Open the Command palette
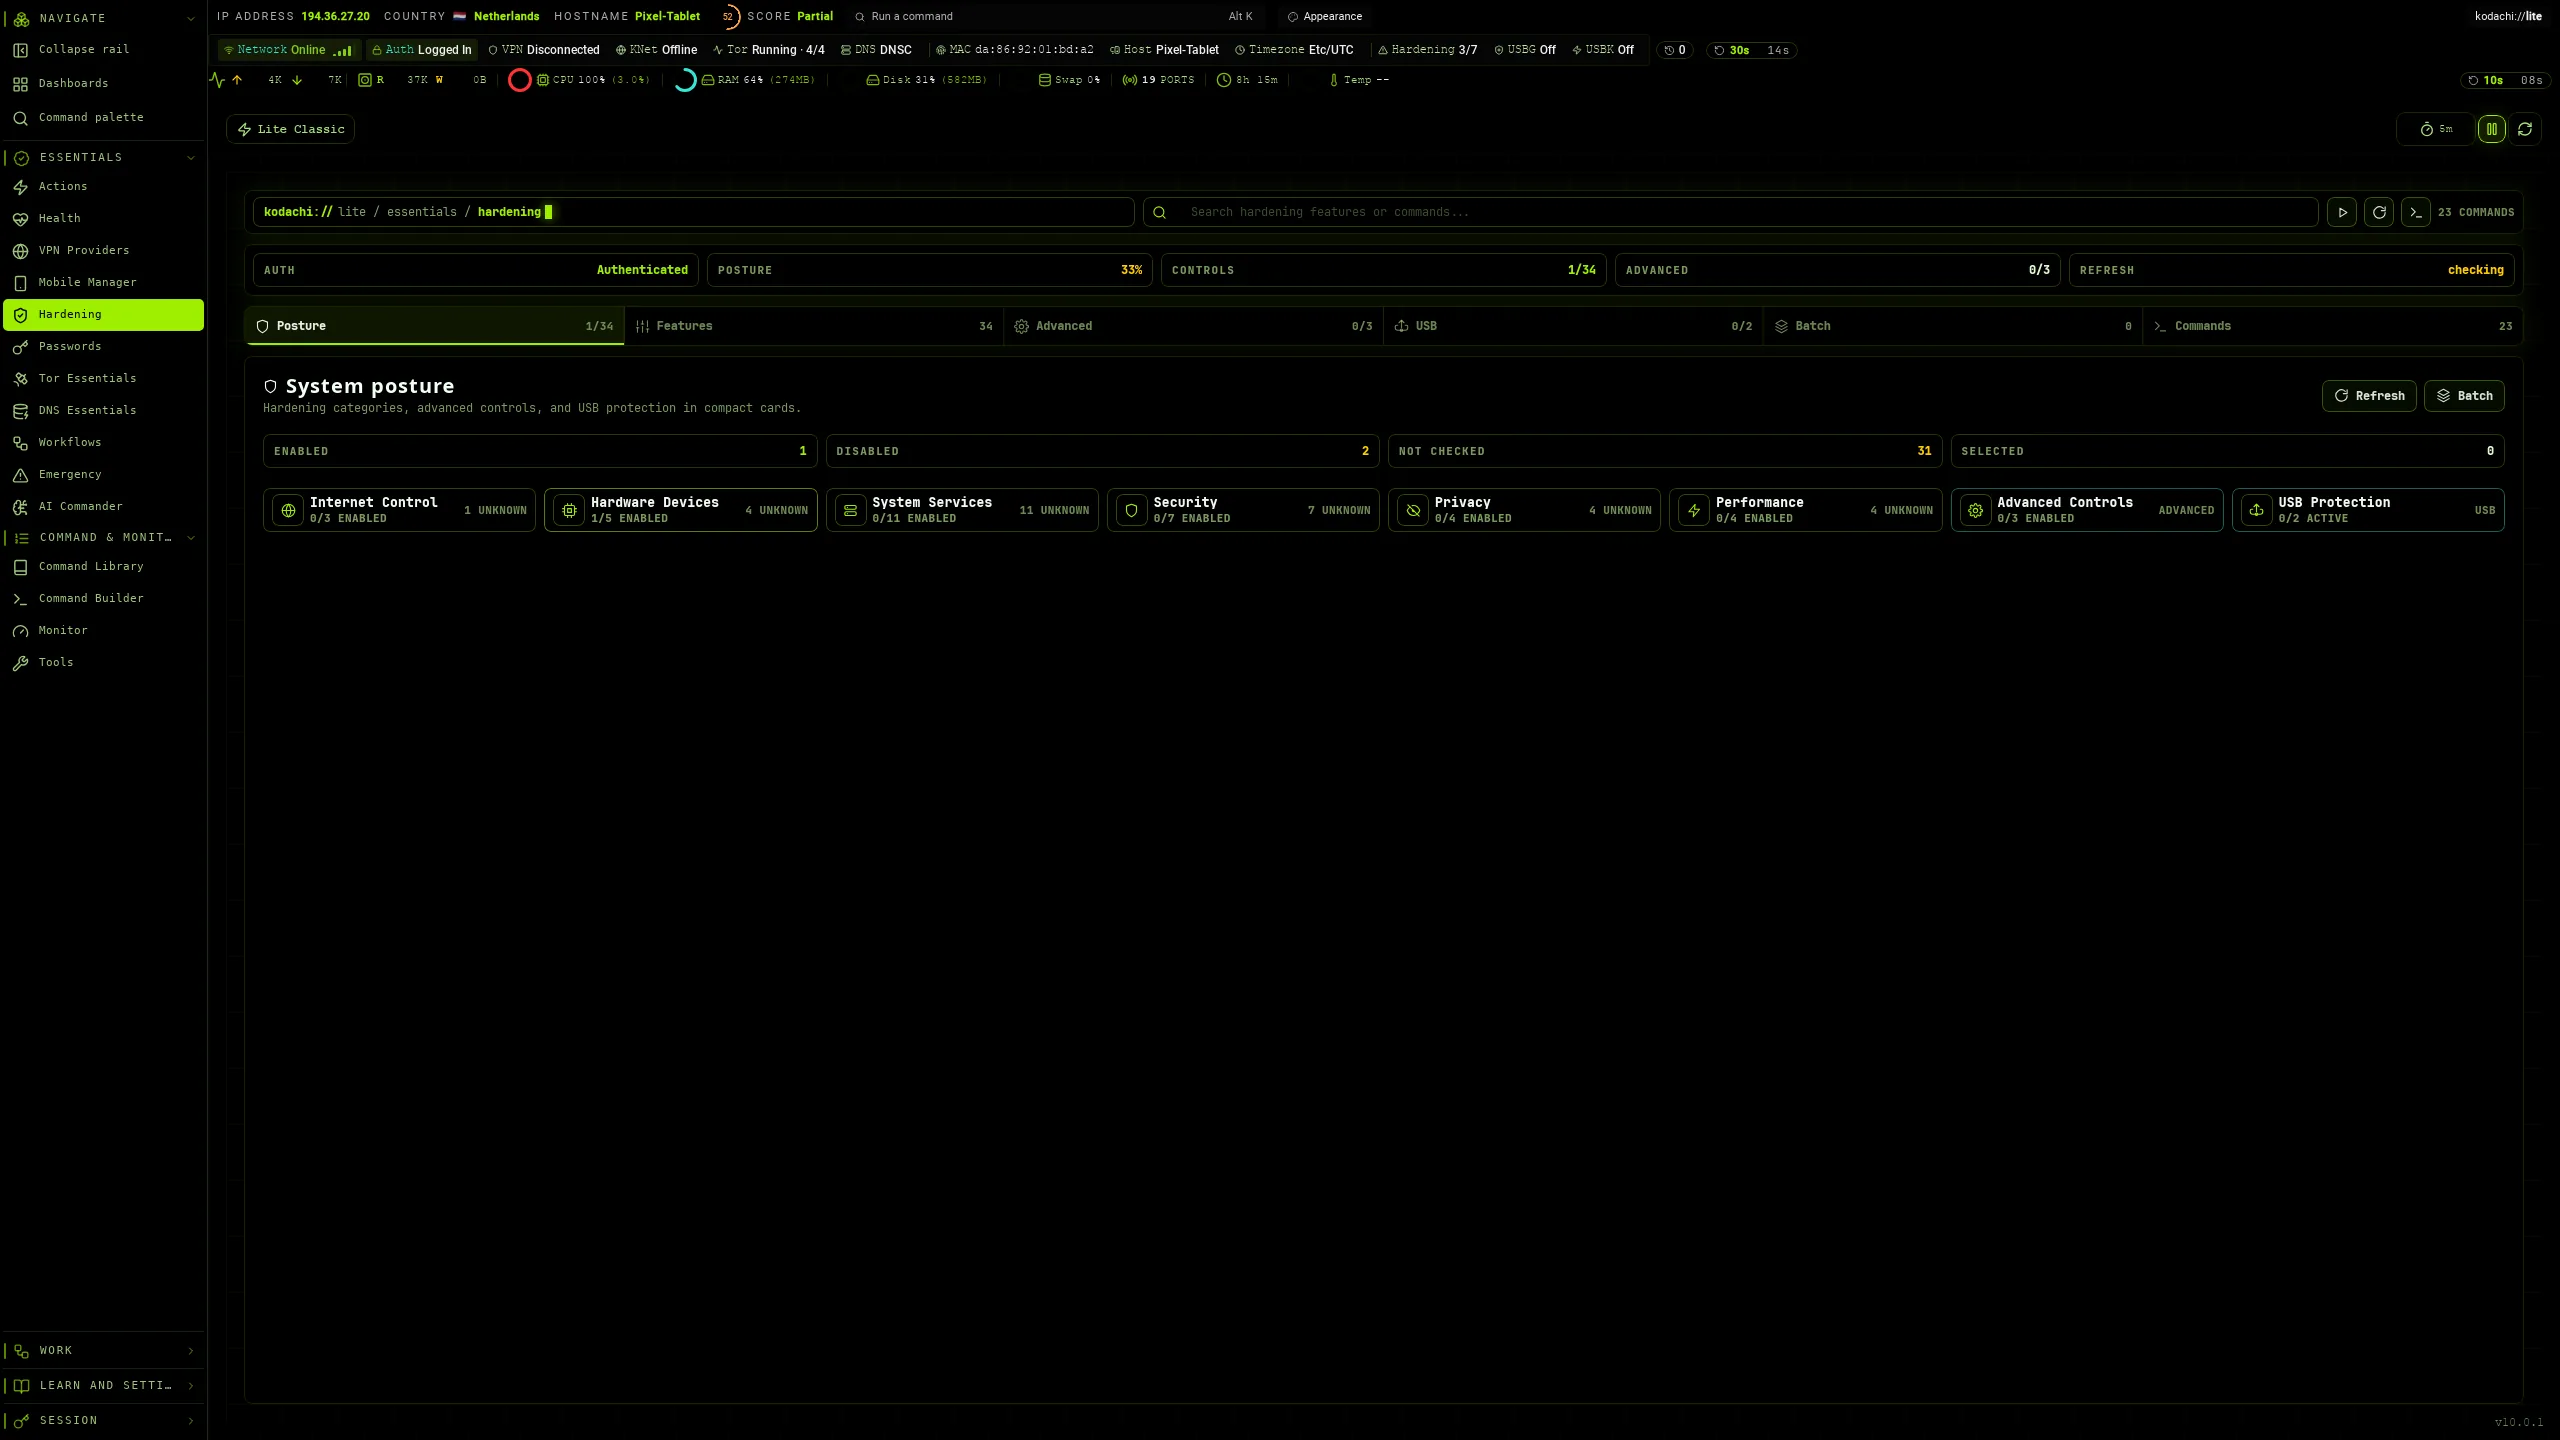 point(103,117)
